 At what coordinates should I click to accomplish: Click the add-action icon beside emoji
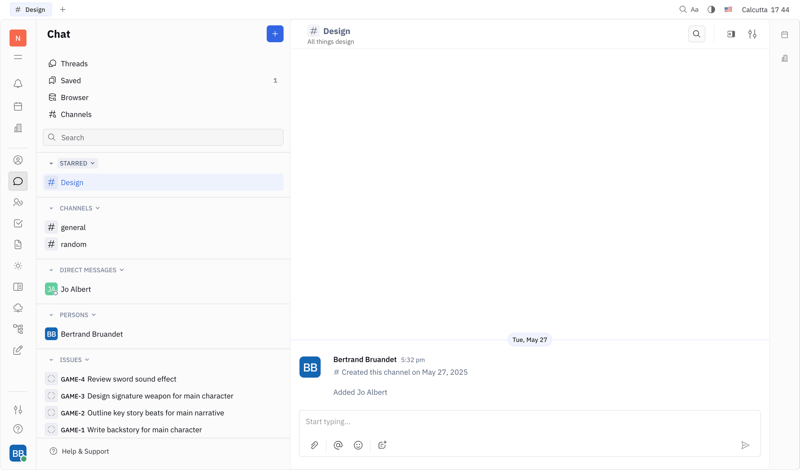[x=382, y=445]
